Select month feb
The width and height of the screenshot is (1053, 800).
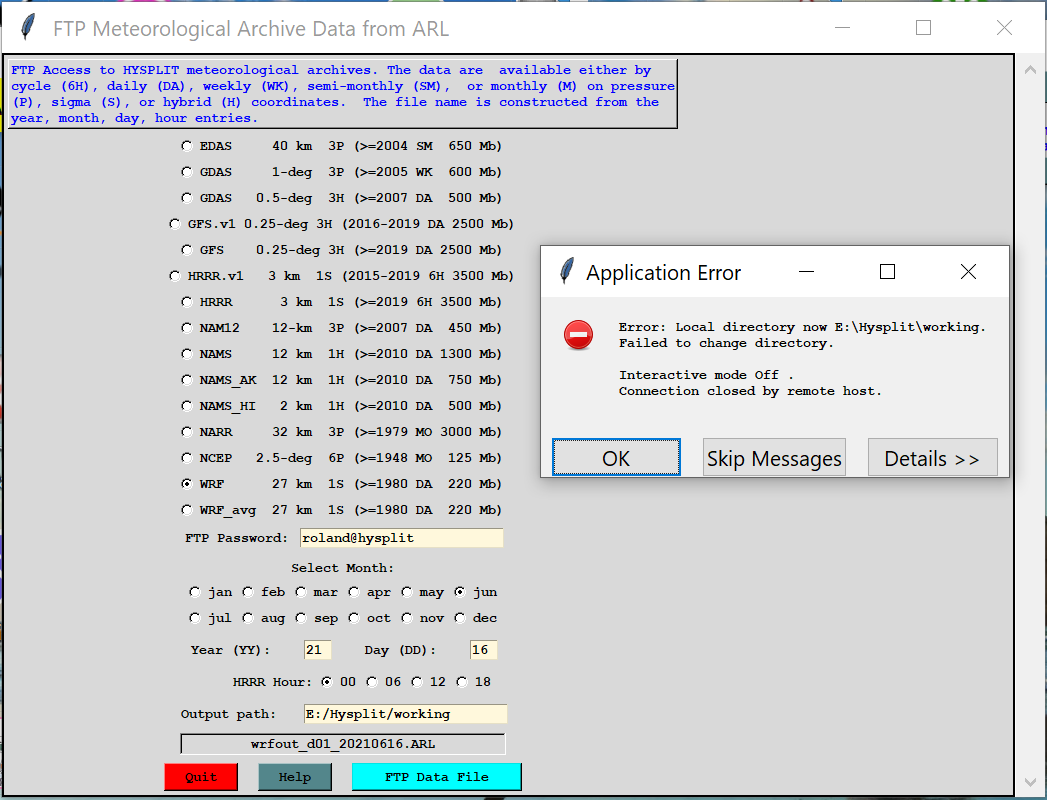pyautogui.click(x=248, y=592)
